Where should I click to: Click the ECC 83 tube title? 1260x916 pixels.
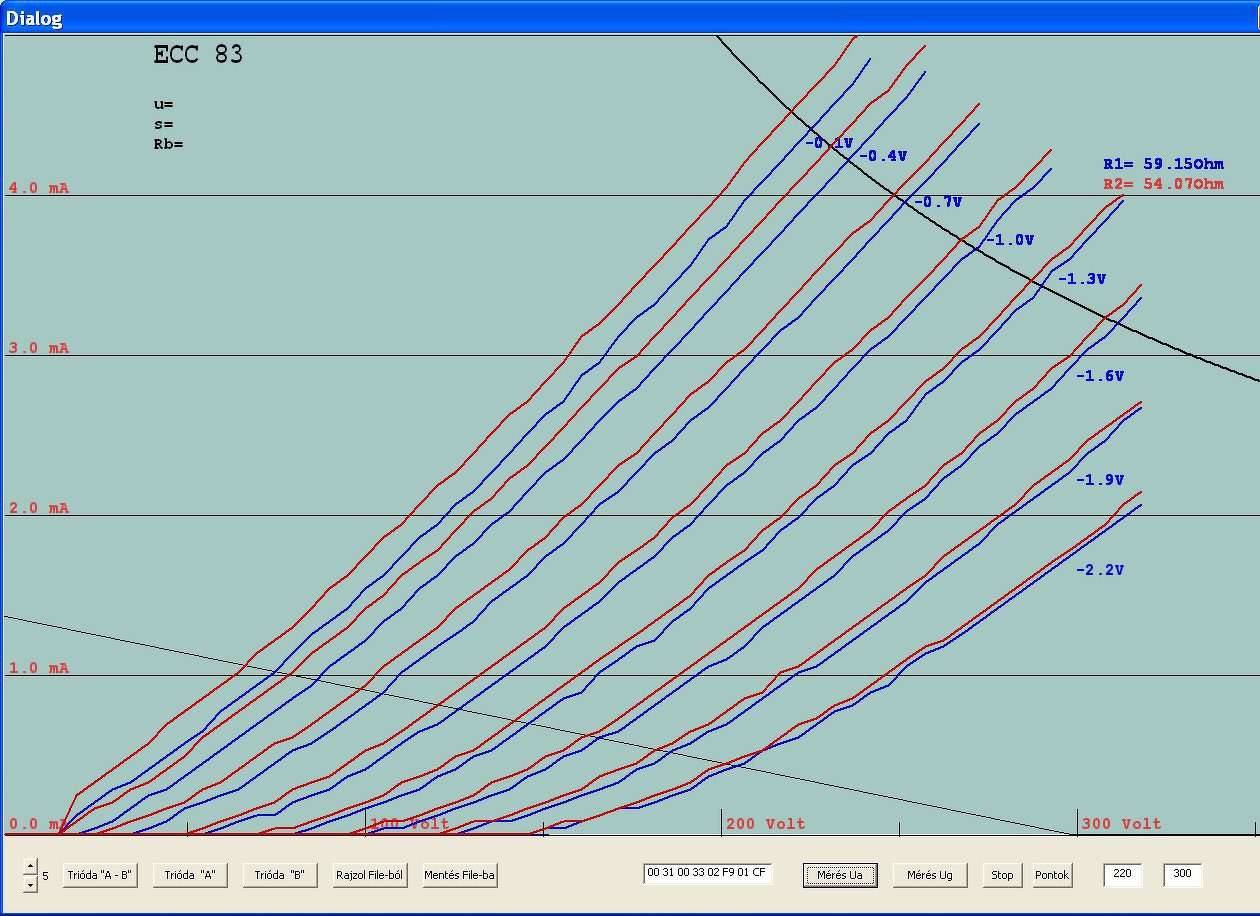point(198,54)
